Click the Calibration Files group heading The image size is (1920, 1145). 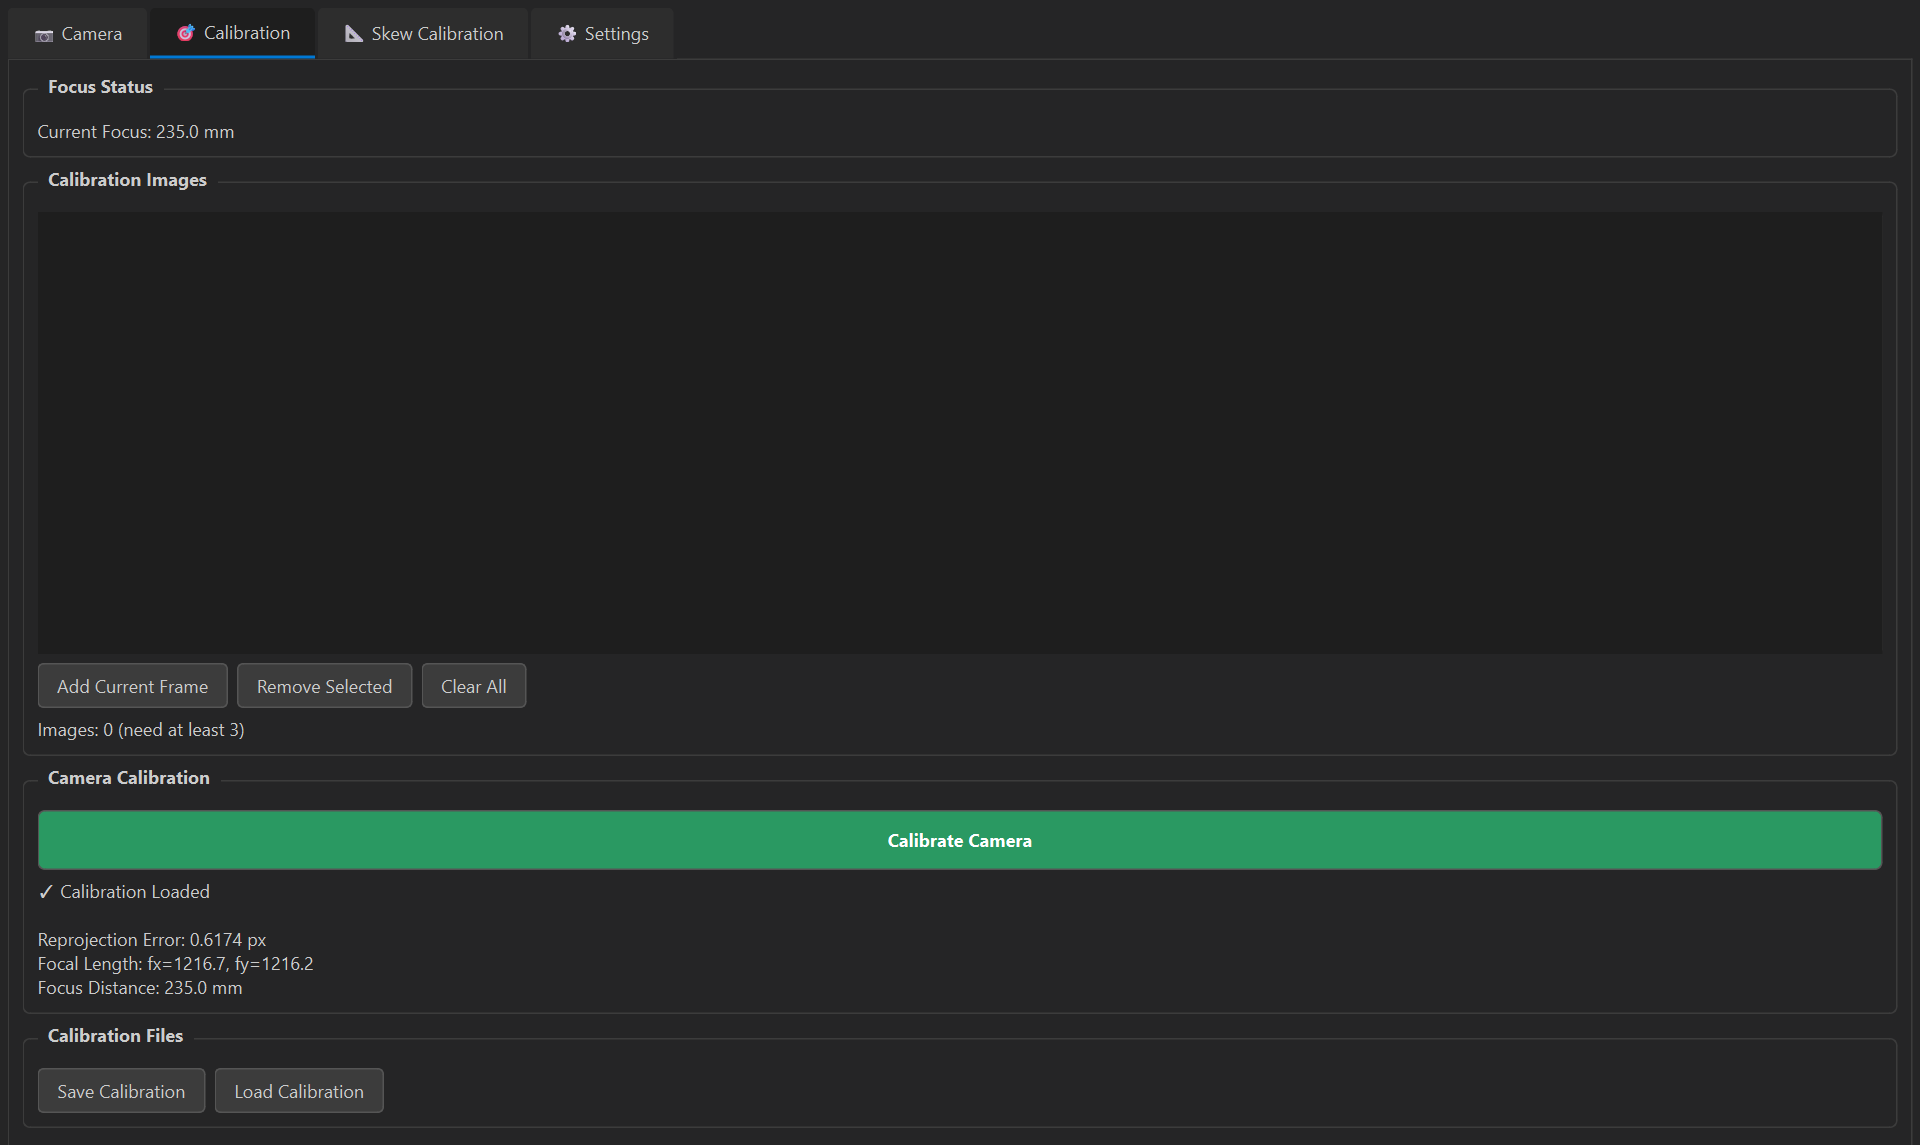116,1036
